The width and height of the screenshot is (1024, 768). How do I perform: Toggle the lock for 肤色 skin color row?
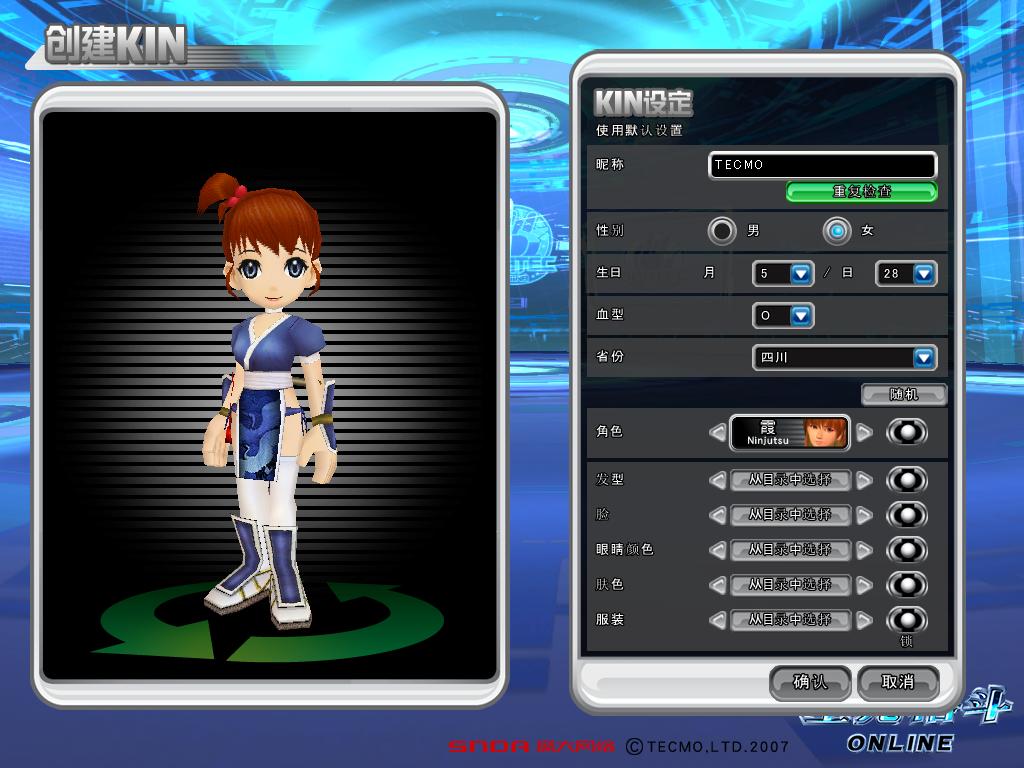pyautogui.click(x=906, y=585)
